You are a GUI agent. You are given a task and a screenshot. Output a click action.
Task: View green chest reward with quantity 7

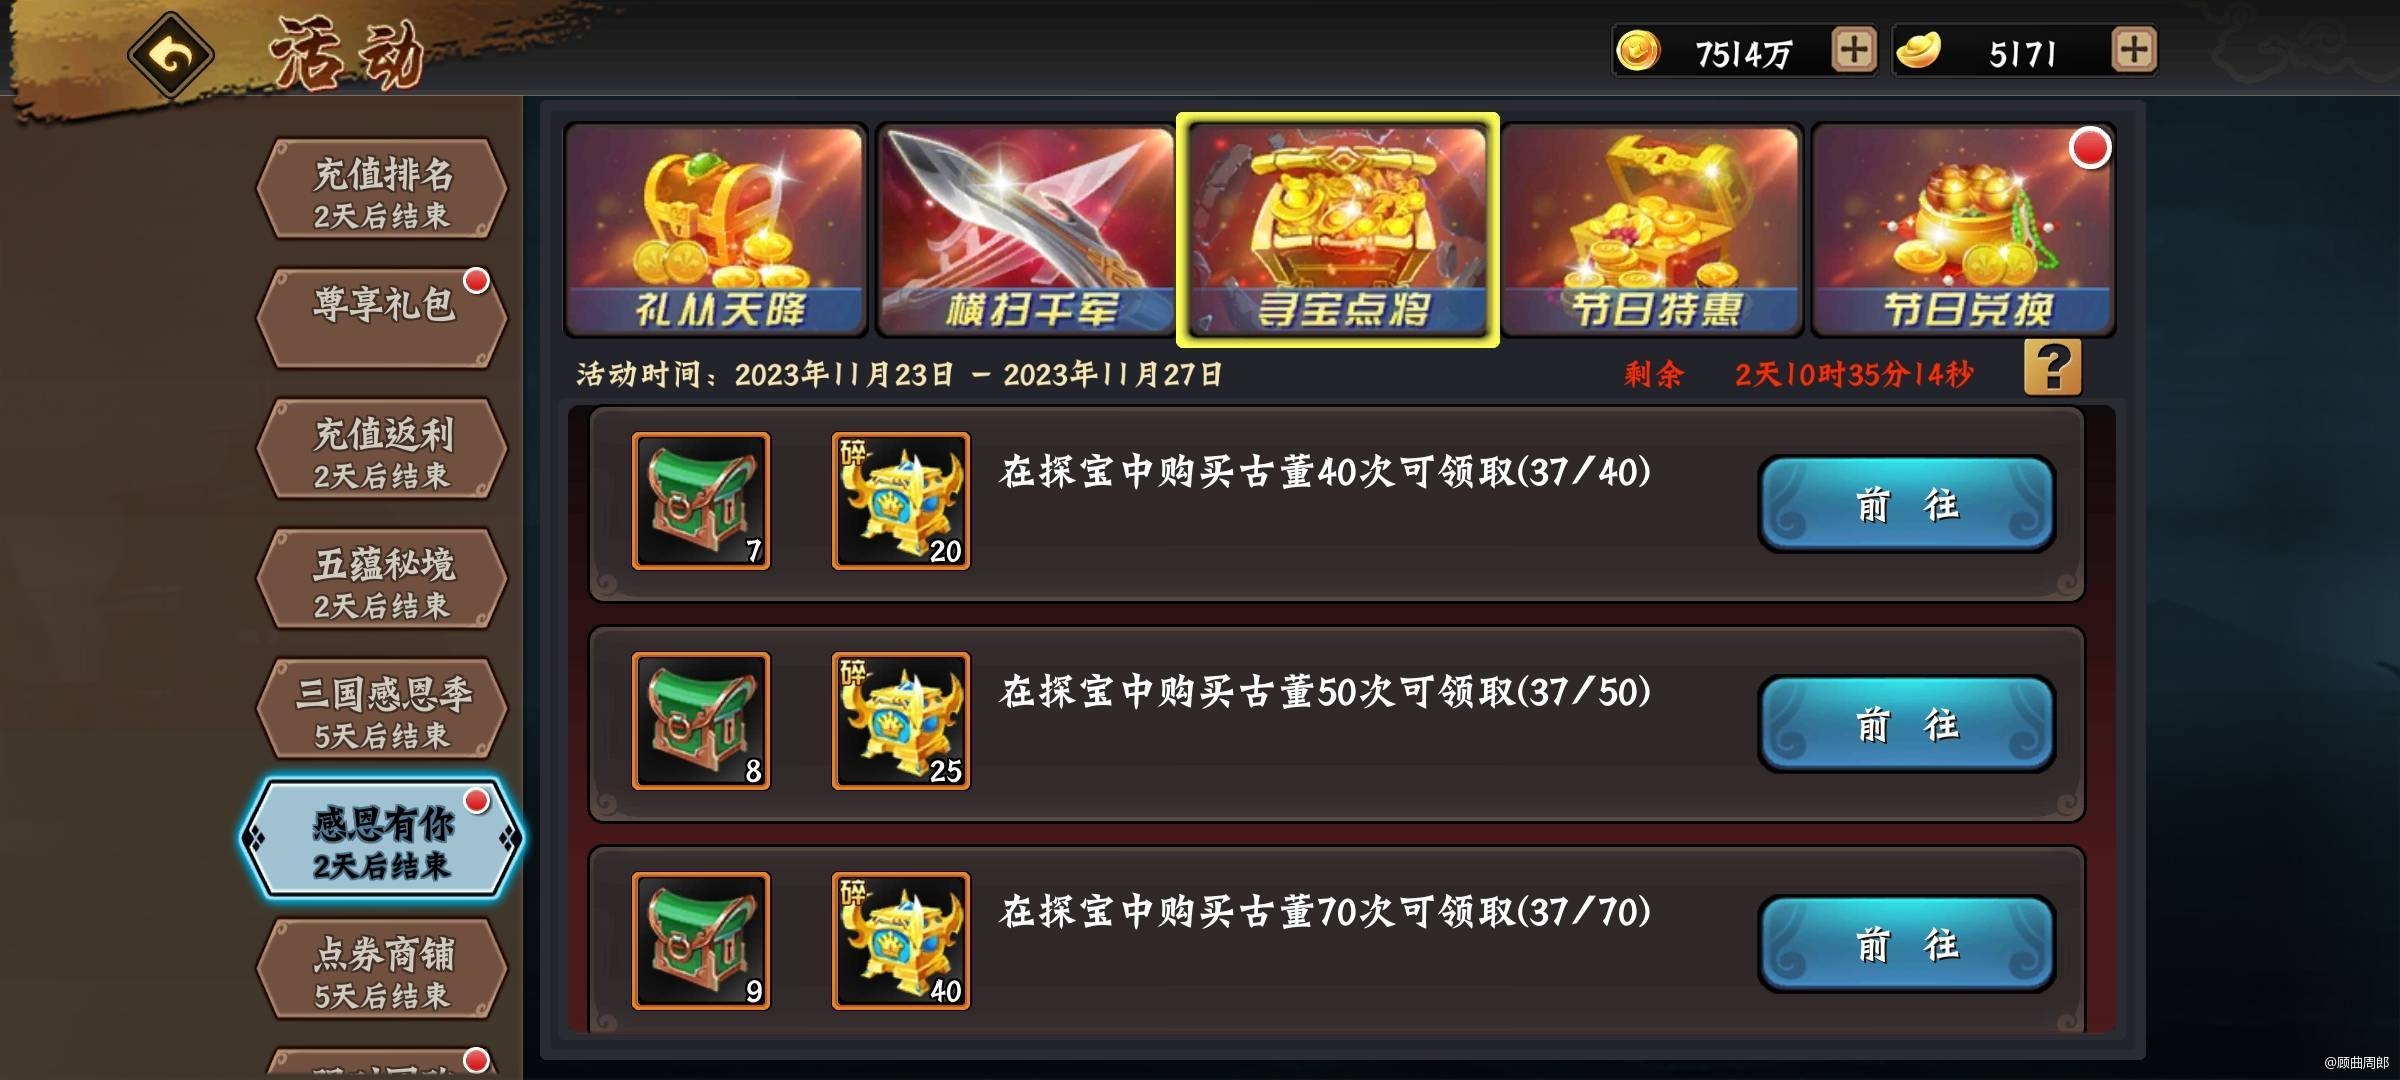pos(701,501)
